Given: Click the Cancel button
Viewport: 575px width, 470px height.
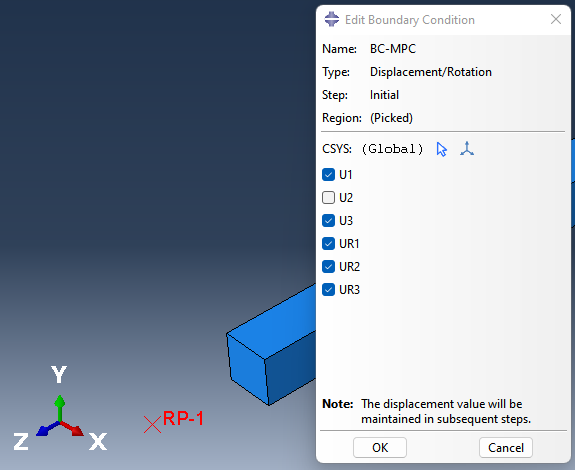Looking at the screenshot, I should [x=506, y=447].
